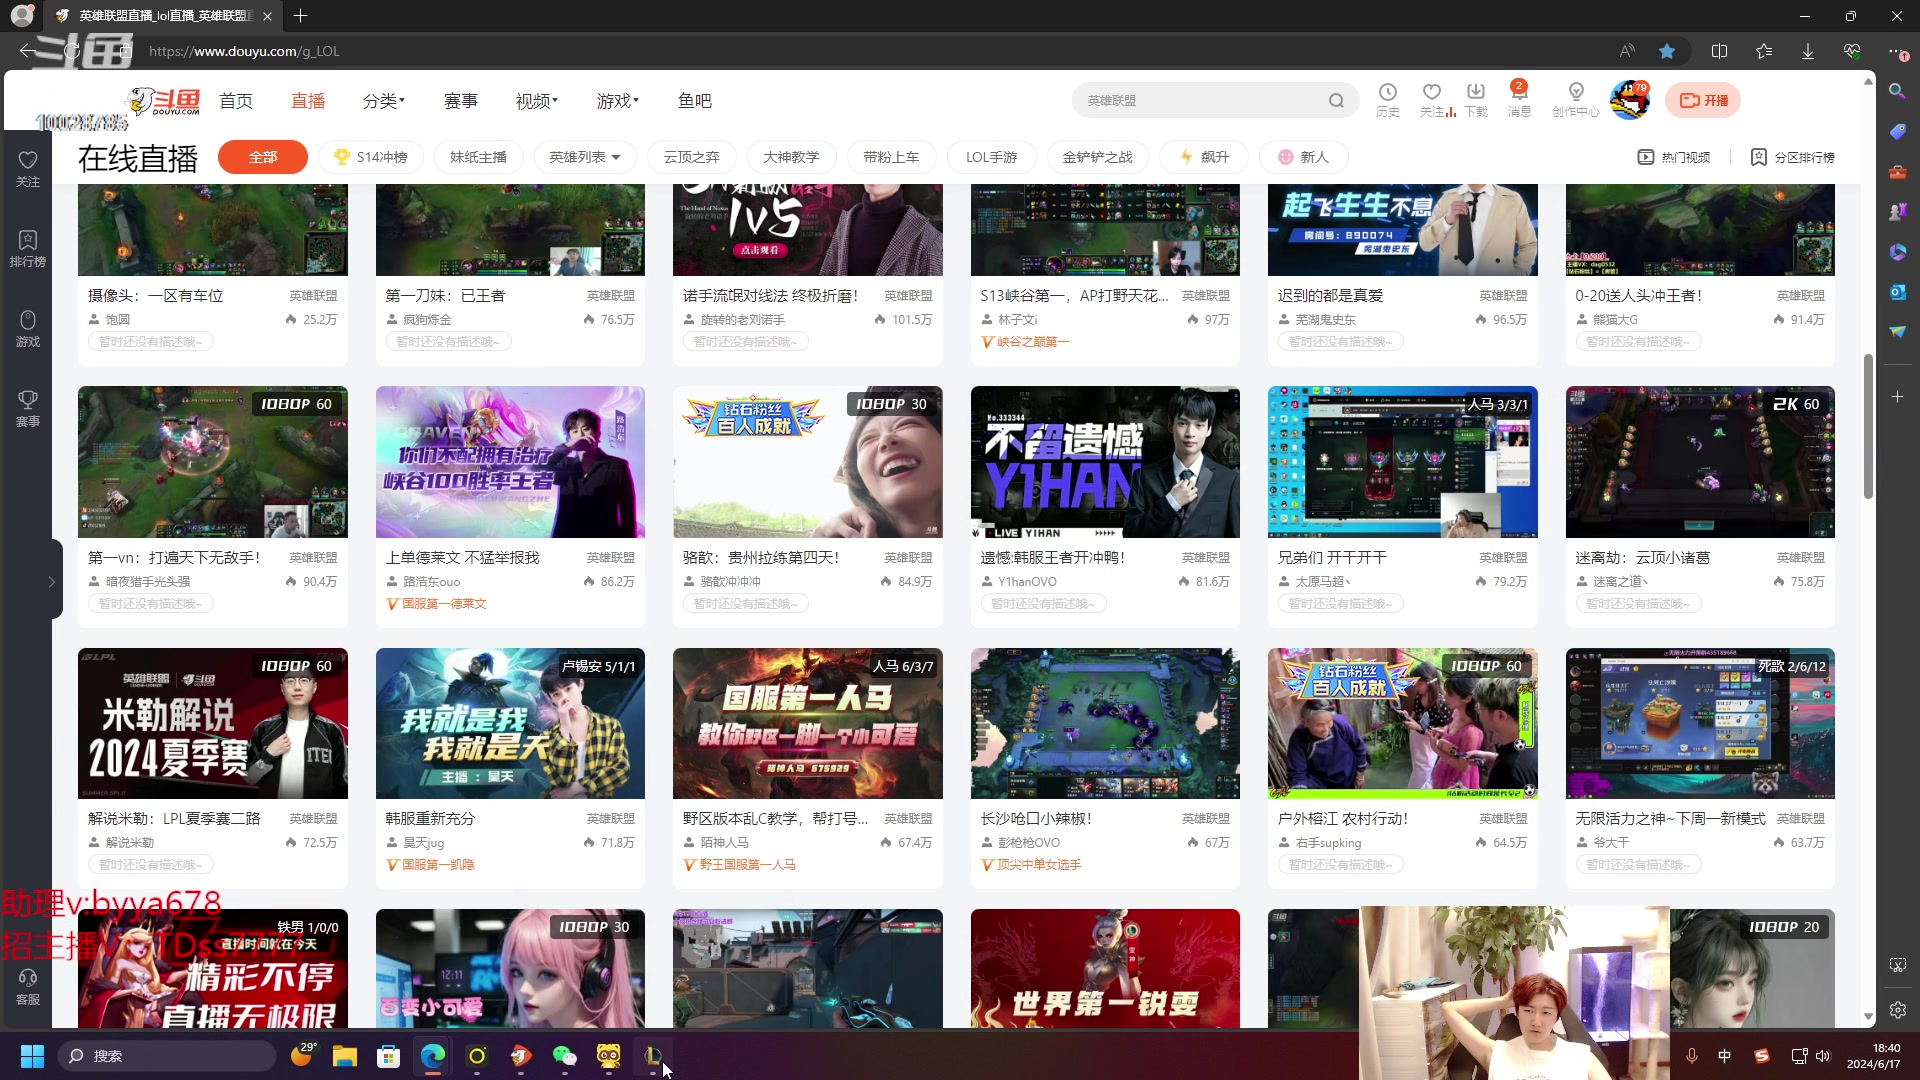Open the 赛事 nav item
This screenshot has height=1080, width=1920.
(461, 101)
